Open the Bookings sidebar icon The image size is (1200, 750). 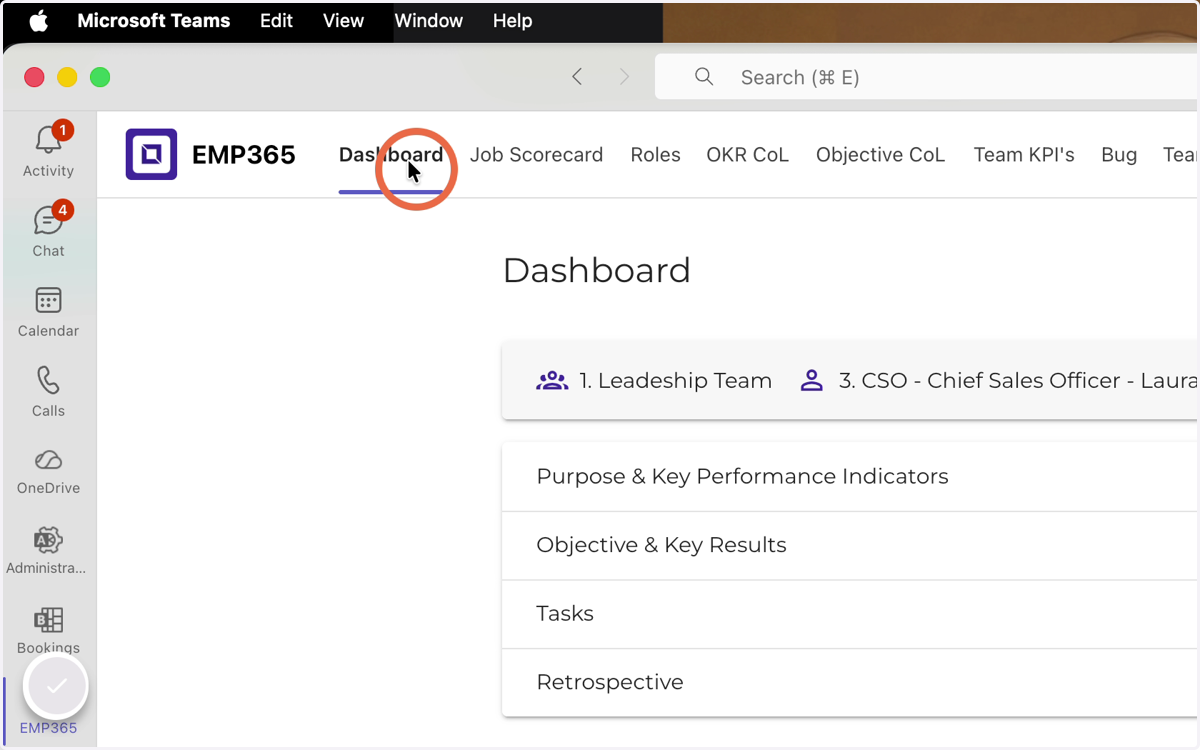(48, 620)
